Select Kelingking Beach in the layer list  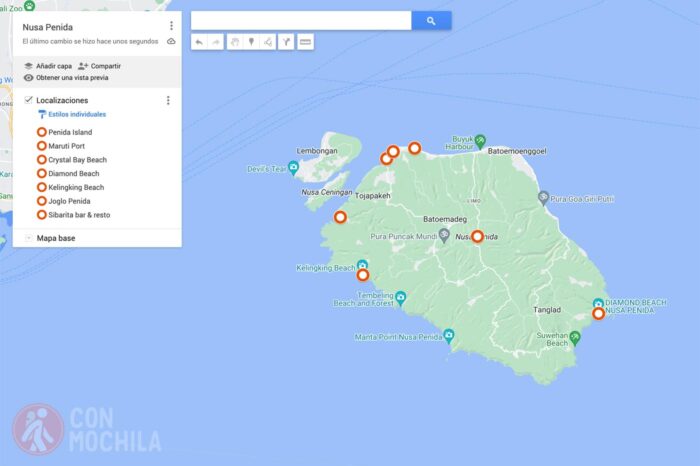point(71,187)
